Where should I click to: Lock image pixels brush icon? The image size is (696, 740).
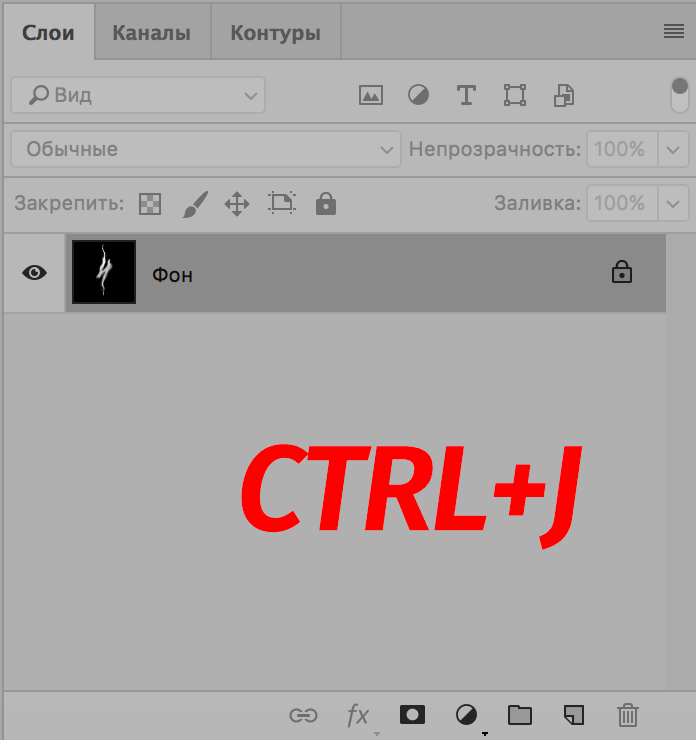pos(195,204)
